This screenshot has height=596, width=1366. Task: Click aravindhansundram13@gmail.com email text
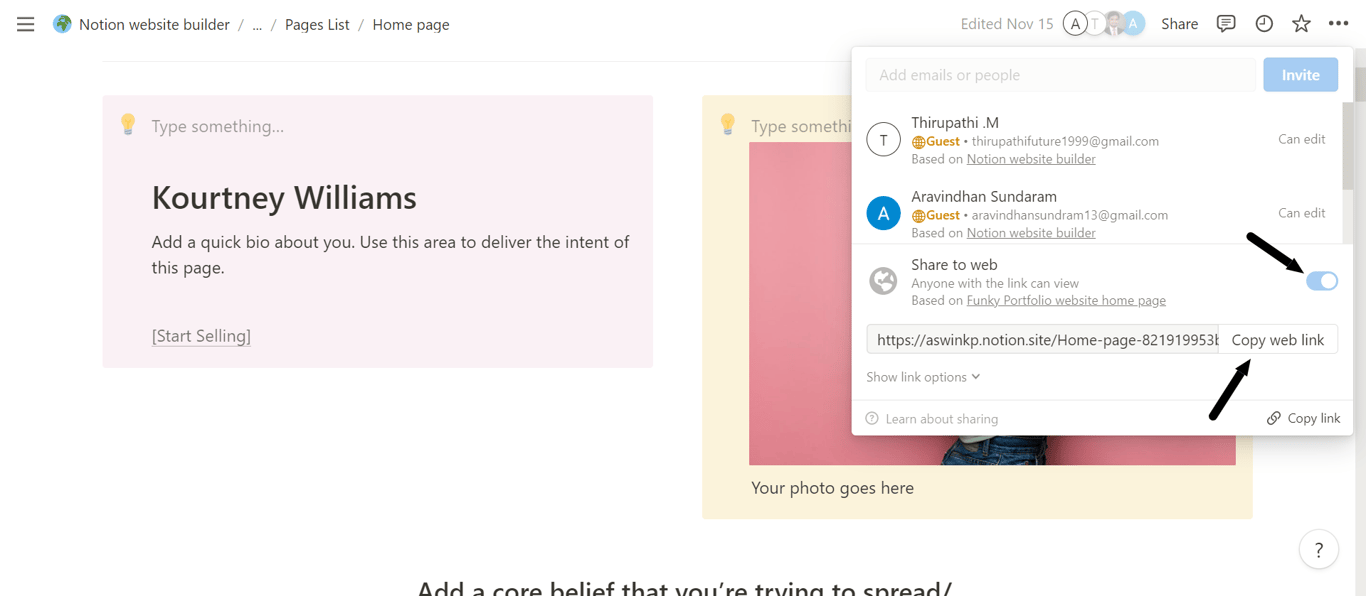click(1070, 215)
